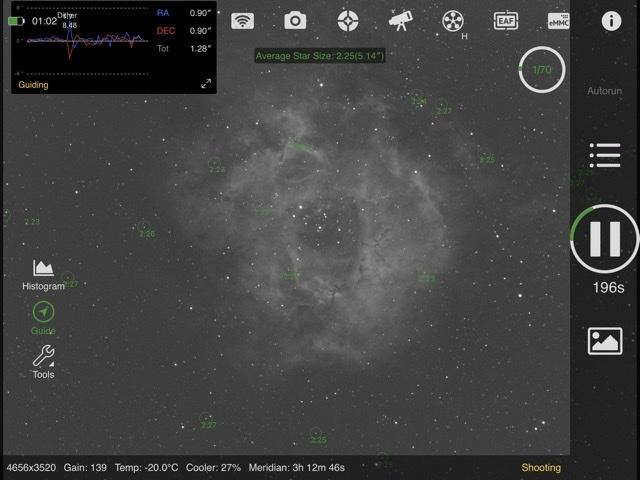Image resolution: width=640 pixels, height=480 pixels.
Task: Open the EAF focuser icon
Action: click(x=506, y=21)
